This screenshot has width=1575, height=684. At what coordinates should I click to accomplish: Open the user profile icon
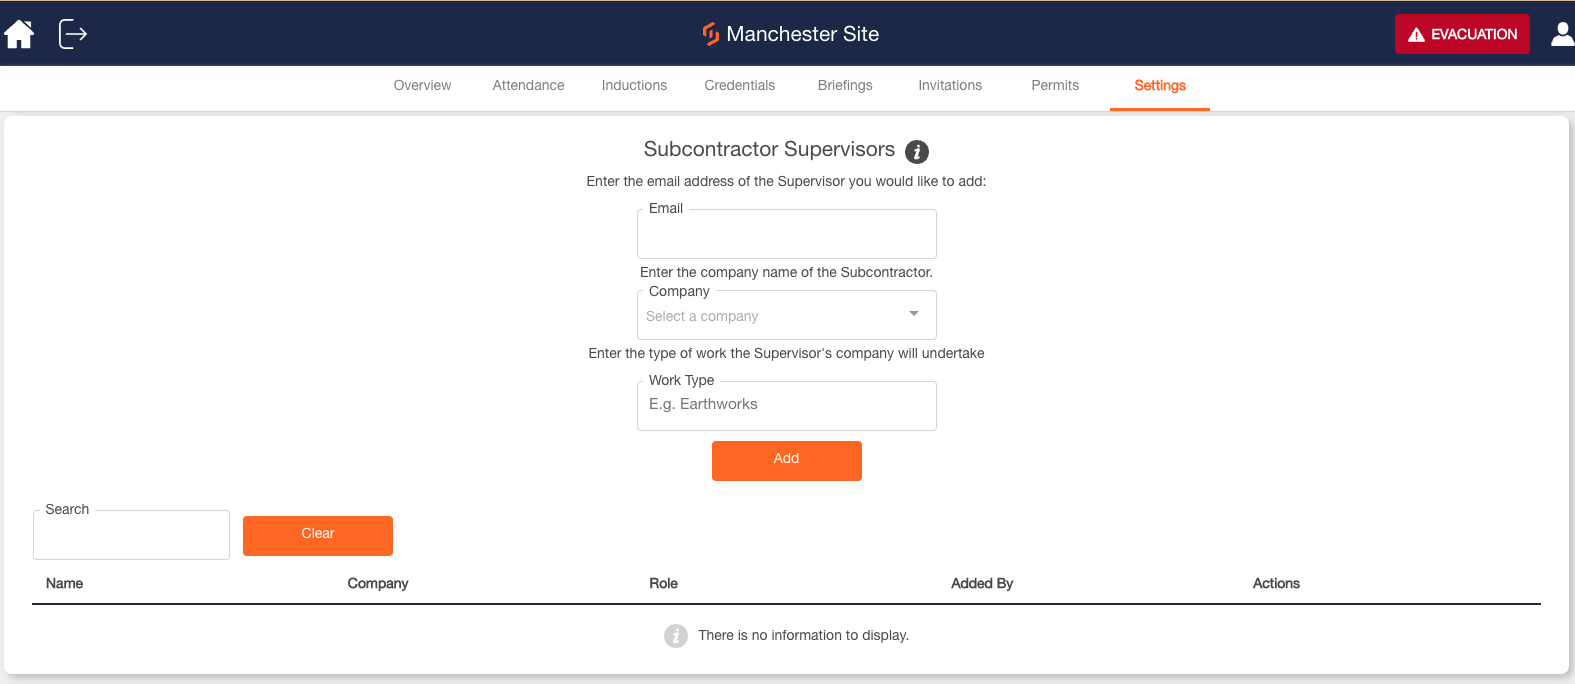point(1562,34)
